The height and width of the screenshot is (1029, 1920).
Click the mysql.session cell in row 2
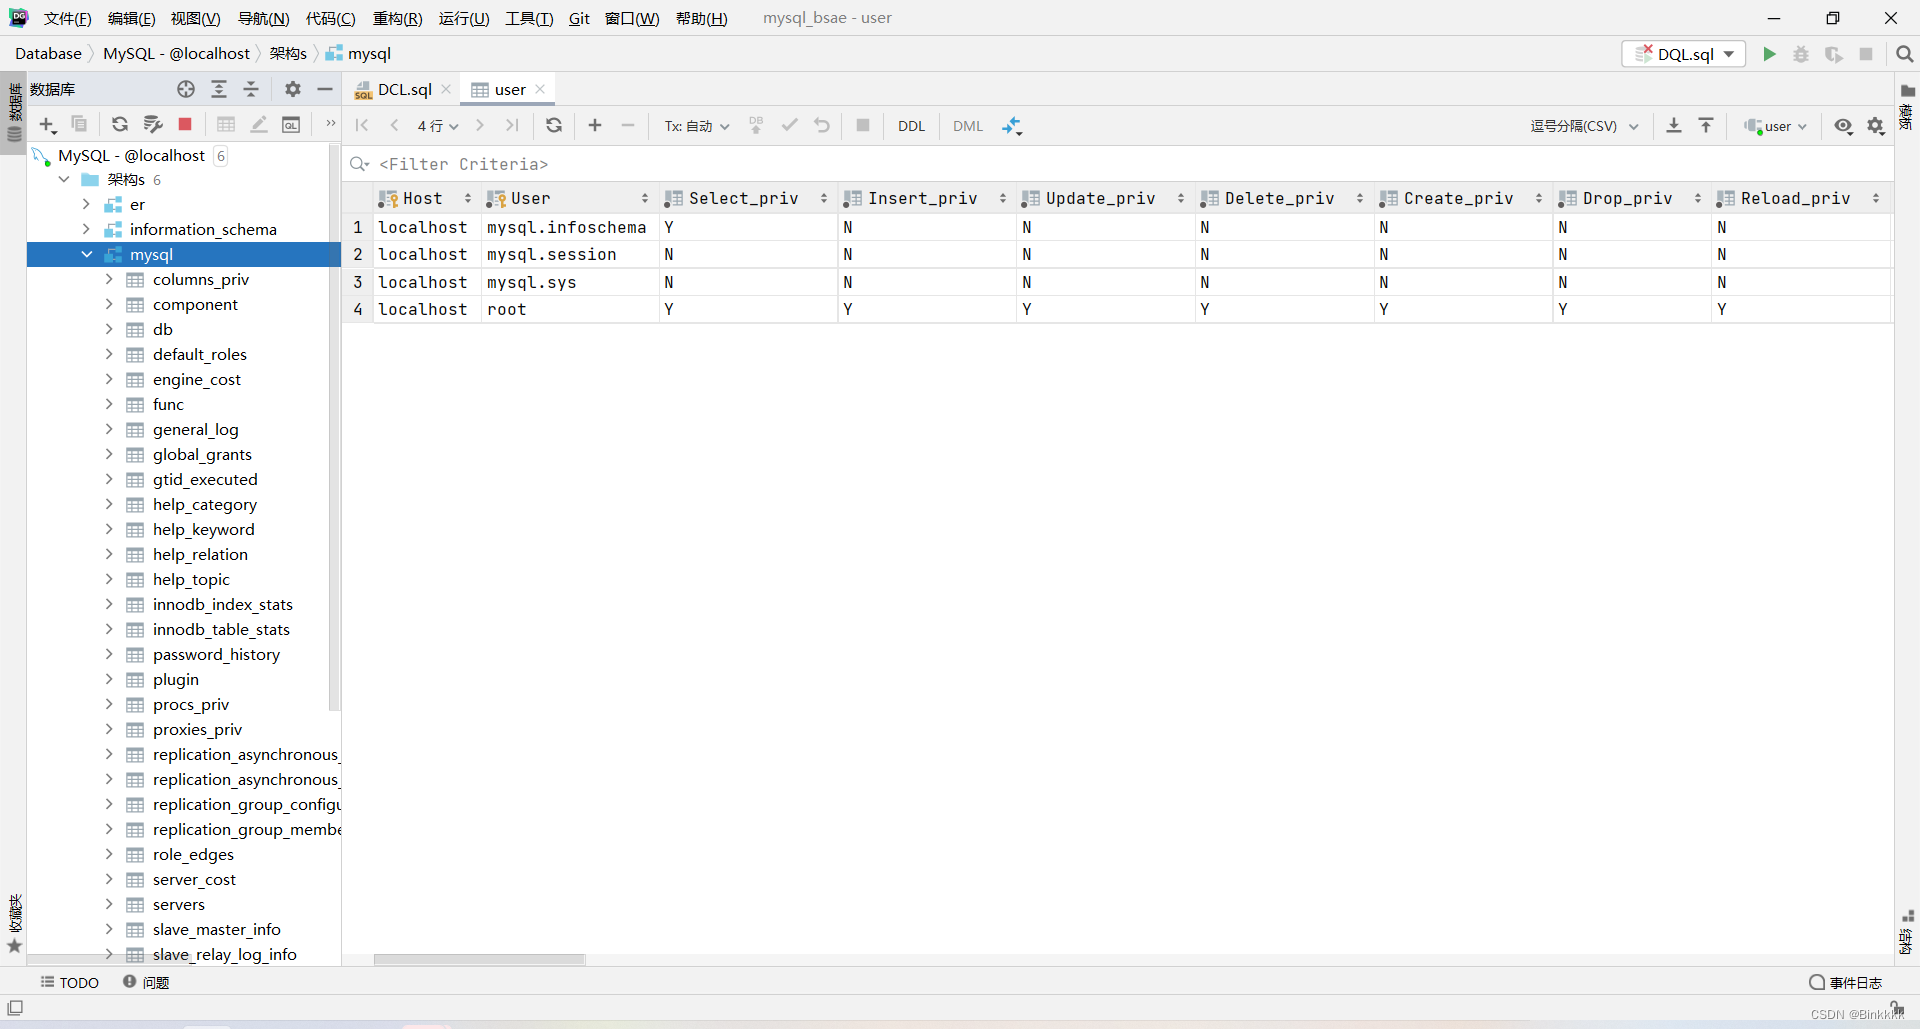(x=569, y=254)
